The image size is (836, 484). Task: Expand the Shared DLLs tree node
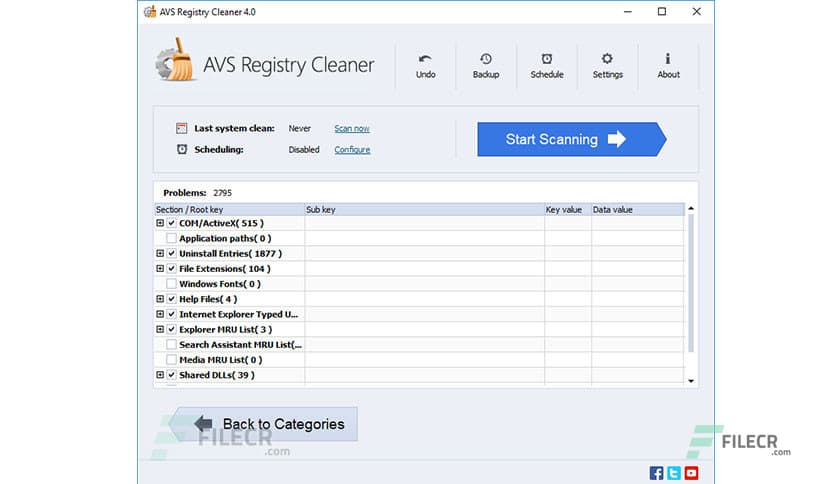point(160,375)
